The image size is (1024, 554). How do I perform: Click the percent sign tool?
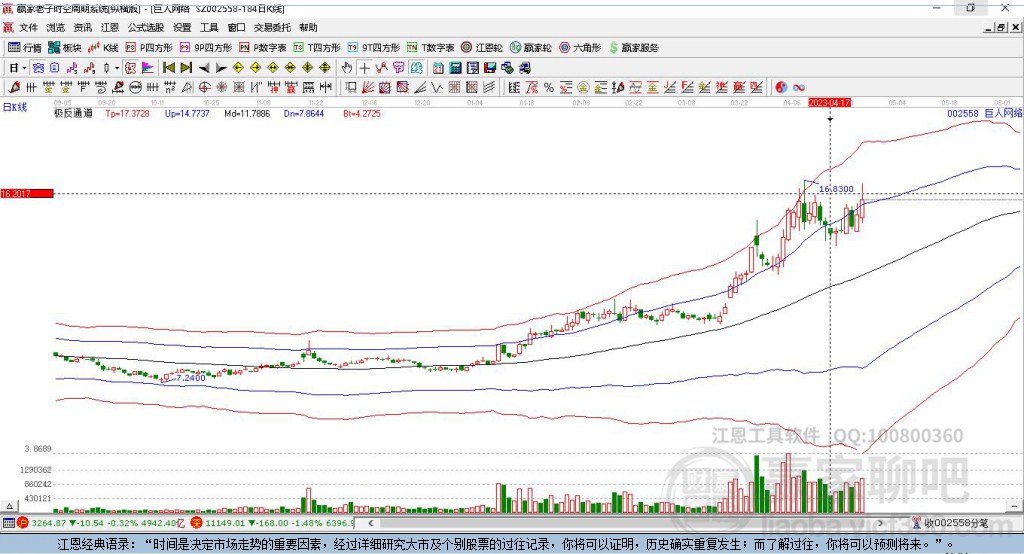[549, 88]
